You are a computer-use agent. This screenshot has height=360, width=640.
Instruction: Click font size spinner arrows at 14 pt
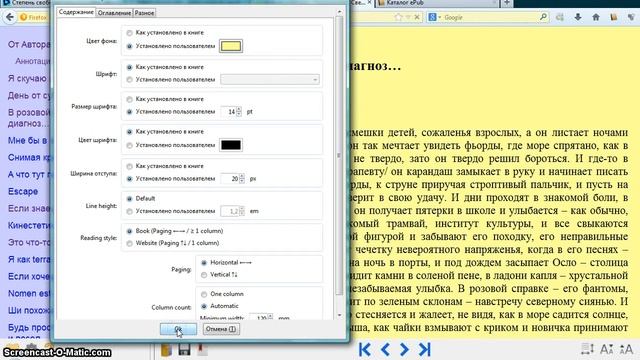tap(239, 111)
